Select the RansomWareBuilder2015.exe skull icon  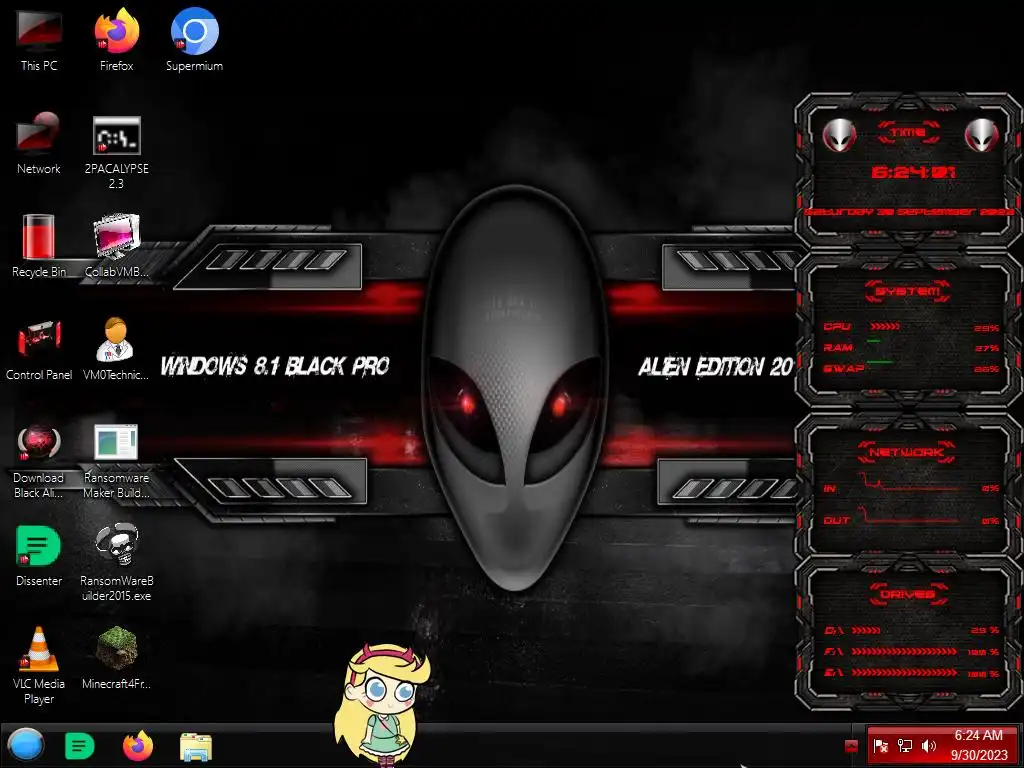pyautogui.click(x=116, y=562)
